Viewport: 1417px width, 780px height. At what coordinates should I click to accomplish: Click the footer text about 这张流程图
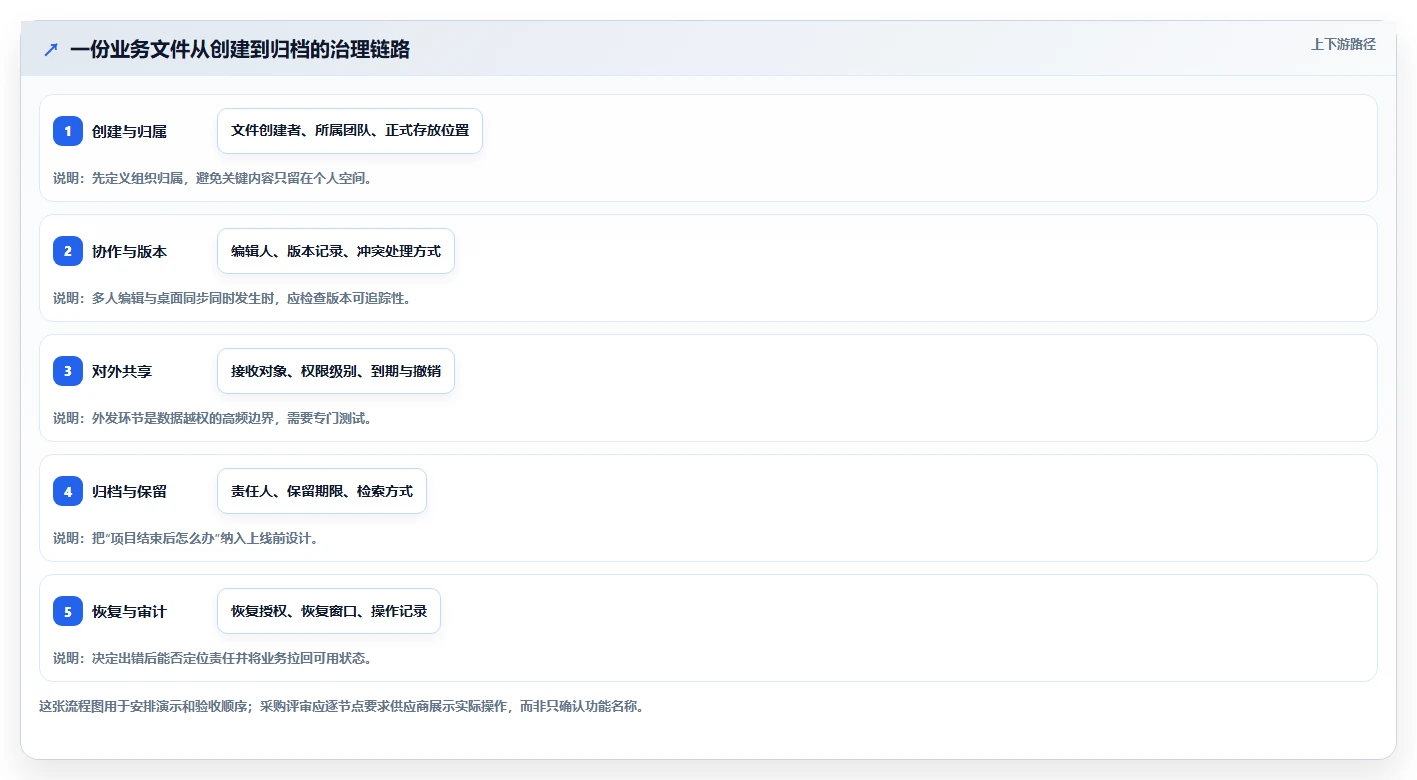coord(341,706)
